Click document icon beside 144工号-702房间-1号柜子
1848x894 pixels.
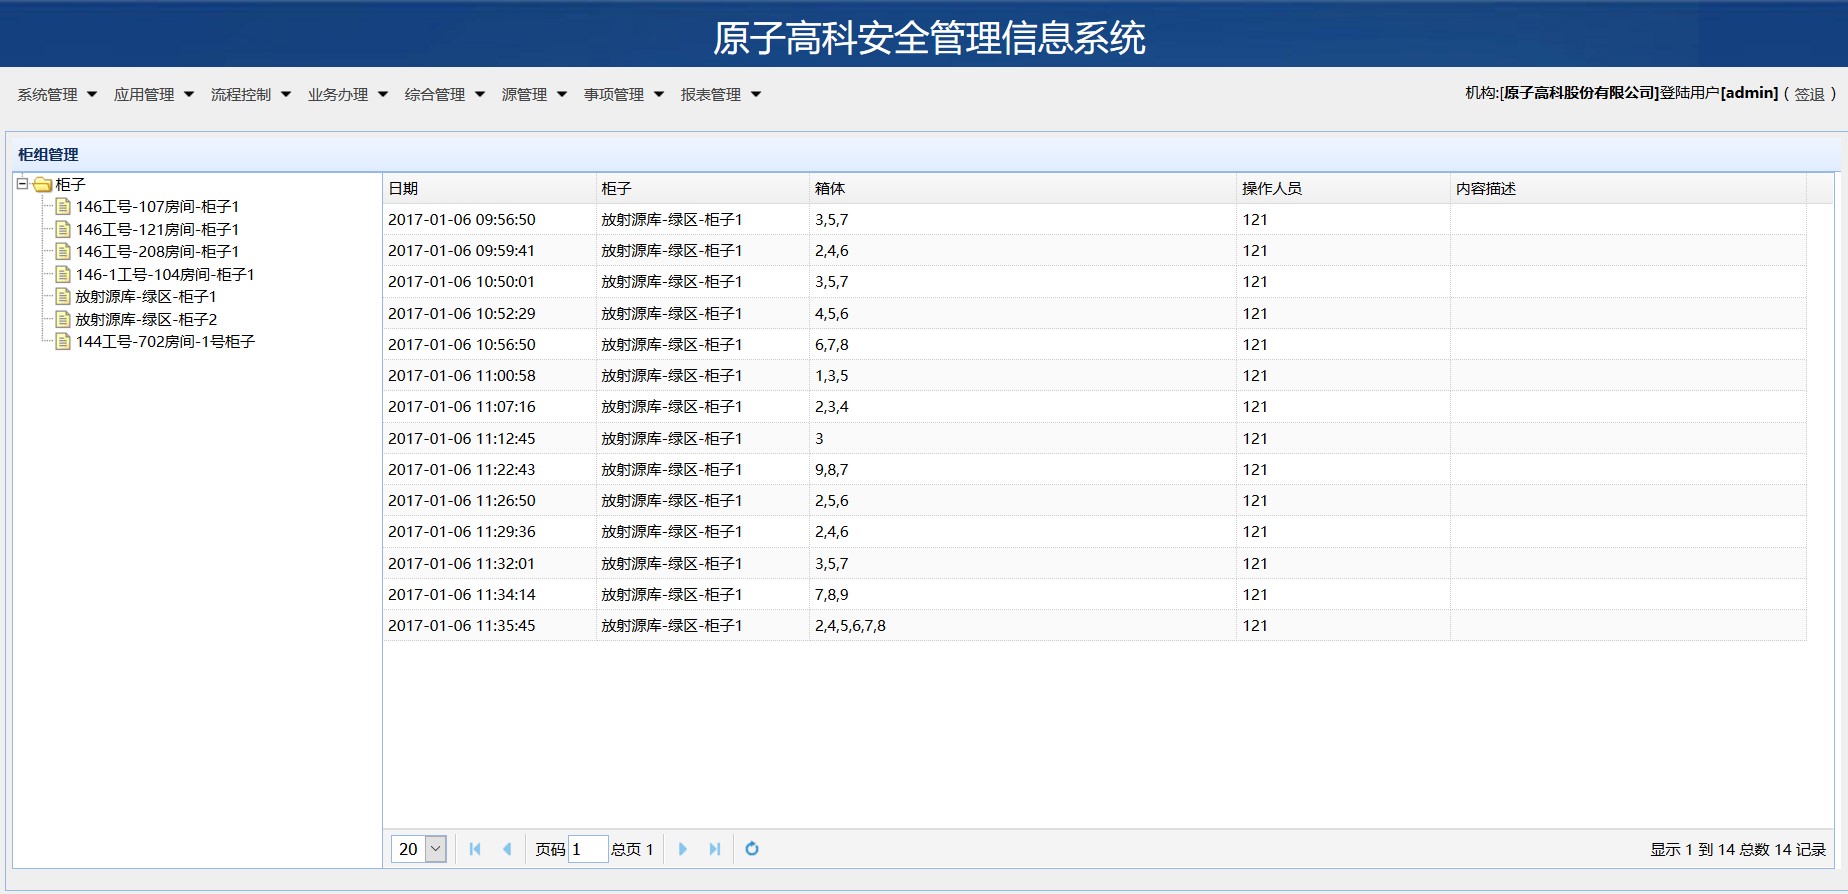click(63, 342)
